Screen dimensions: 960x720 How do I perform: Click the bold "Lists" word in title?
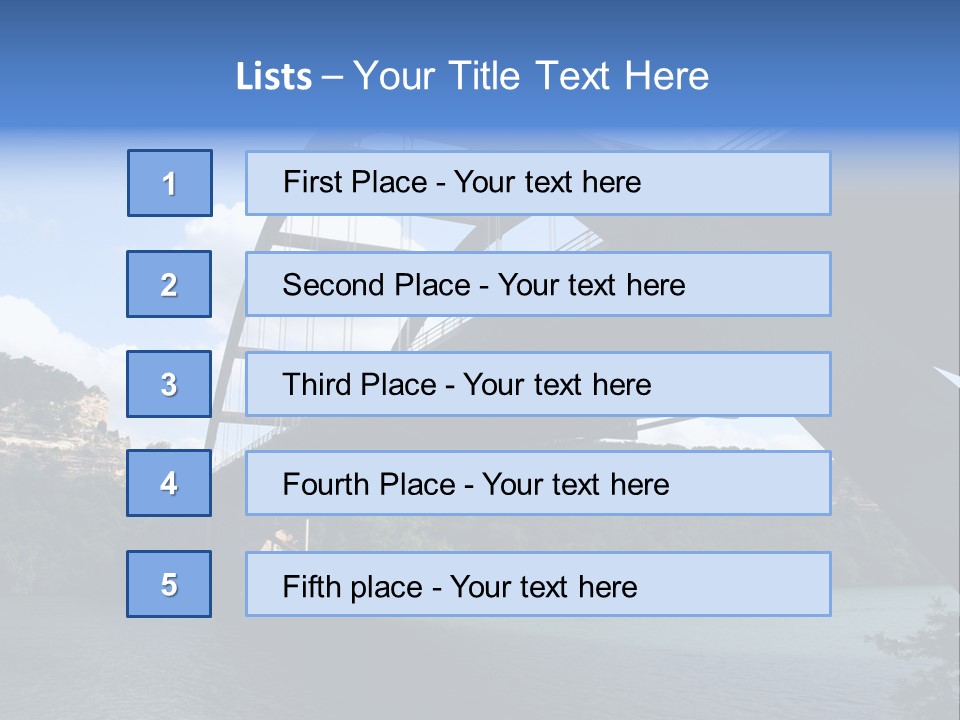pyautogui.click(x=274, y=77)
